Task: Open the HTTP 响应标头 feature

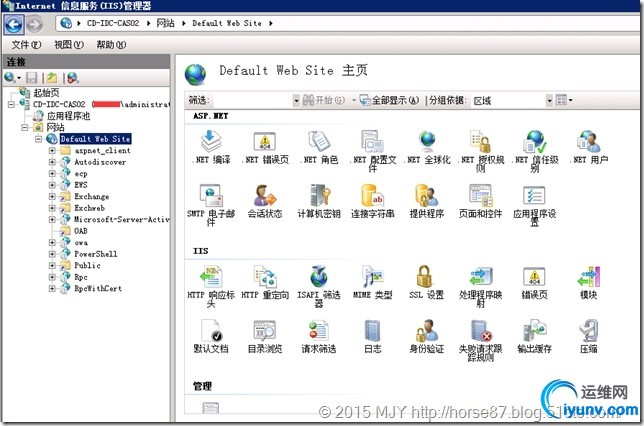Action: point(211,286)
